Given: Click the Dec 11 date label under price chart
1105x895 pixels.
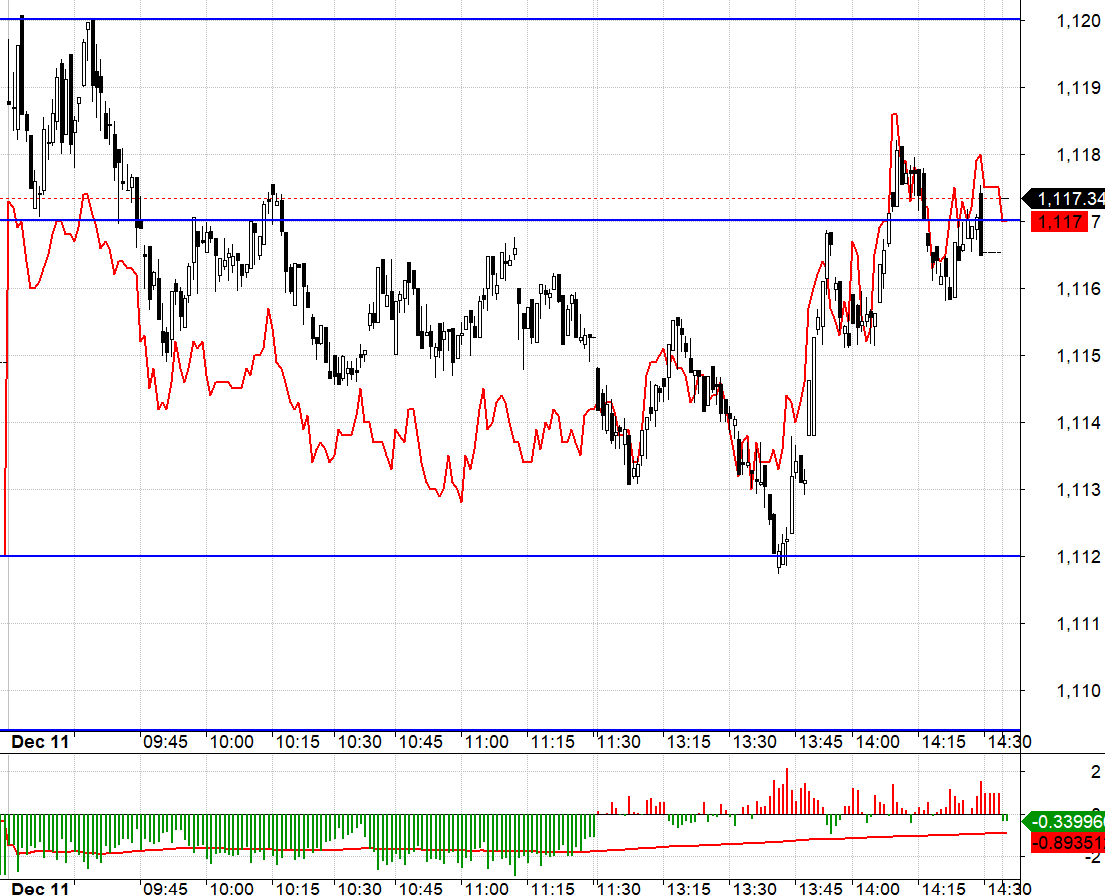Looking at the screenshot, I should 40,741.
